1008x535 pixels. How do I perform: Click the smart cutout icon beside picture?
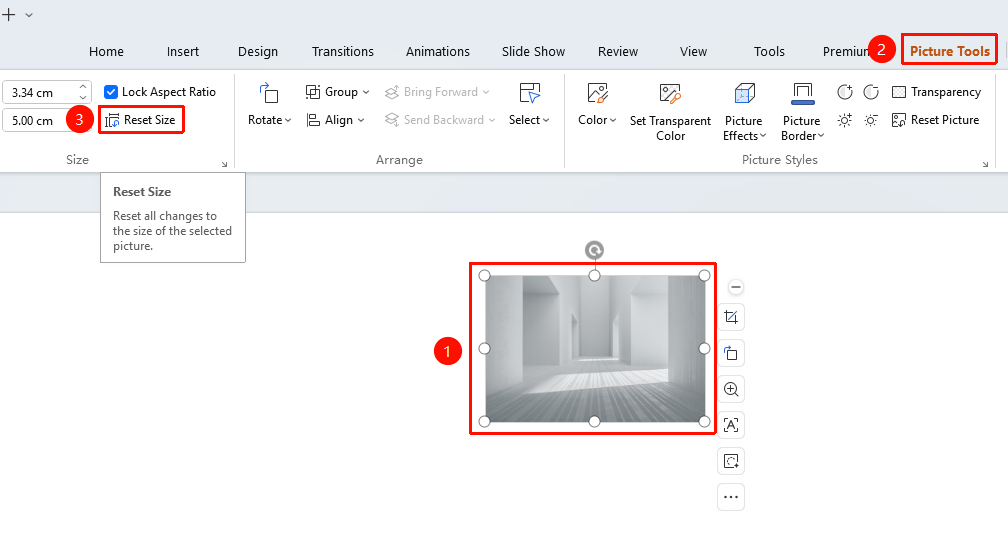tap(731, 461)
